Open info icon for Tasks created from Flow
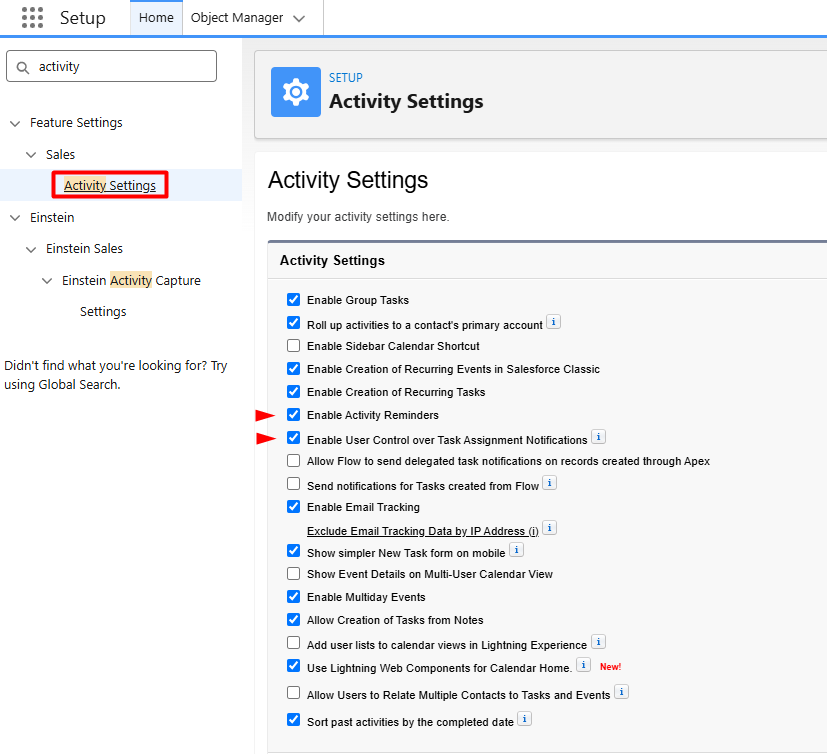Image resolution: width=827 pixels, height=754 pixels. (550, 482)
